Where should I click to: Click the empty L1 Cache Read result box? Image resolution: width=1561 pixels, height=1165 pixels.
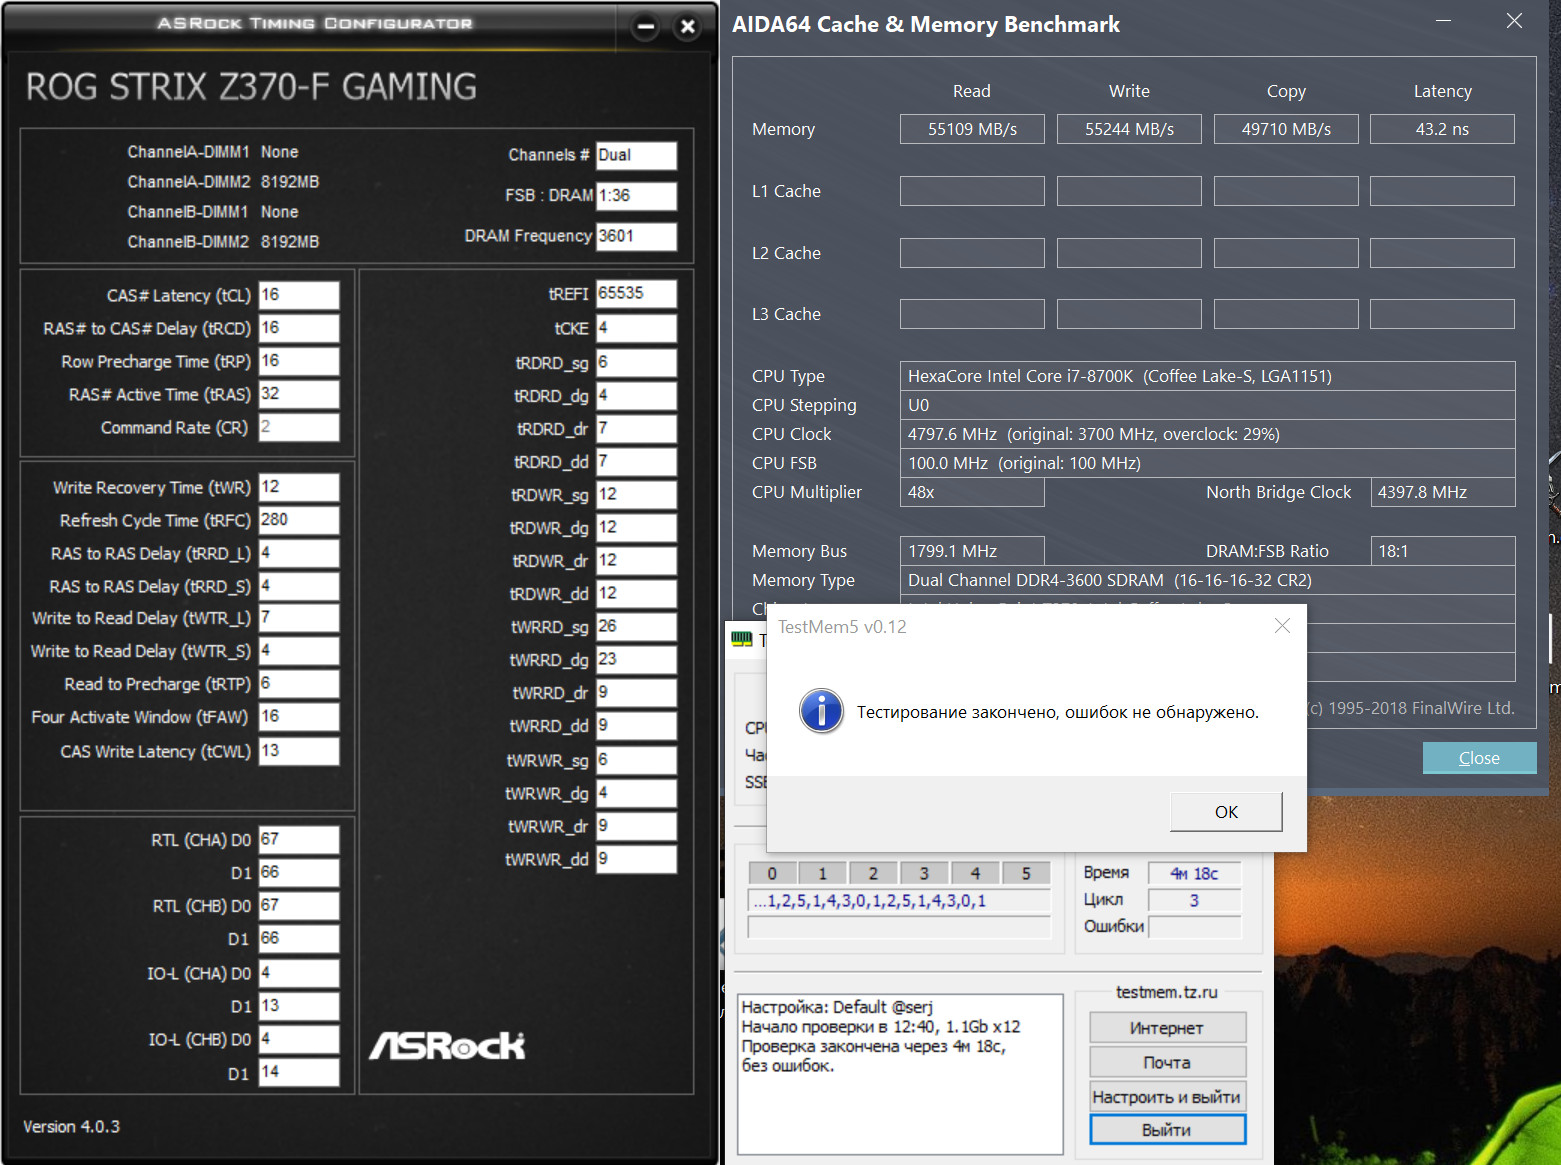click(972, 191)
